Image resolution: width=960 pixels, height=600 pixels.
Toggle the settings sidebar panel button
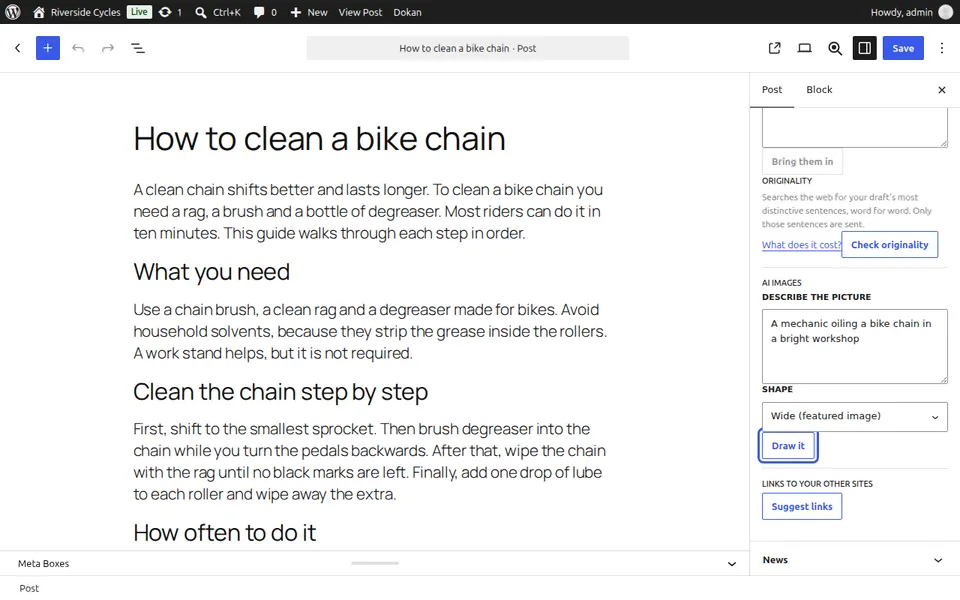(x=864, y=48)
